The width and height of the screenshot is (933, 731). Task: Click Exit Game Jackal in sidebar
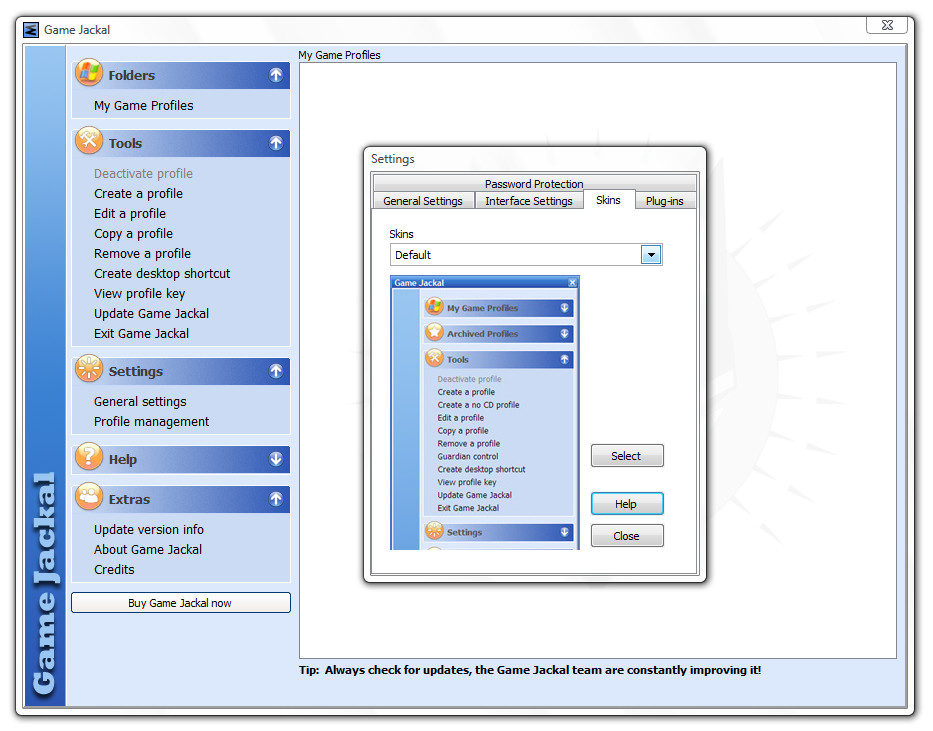point(141,334)
